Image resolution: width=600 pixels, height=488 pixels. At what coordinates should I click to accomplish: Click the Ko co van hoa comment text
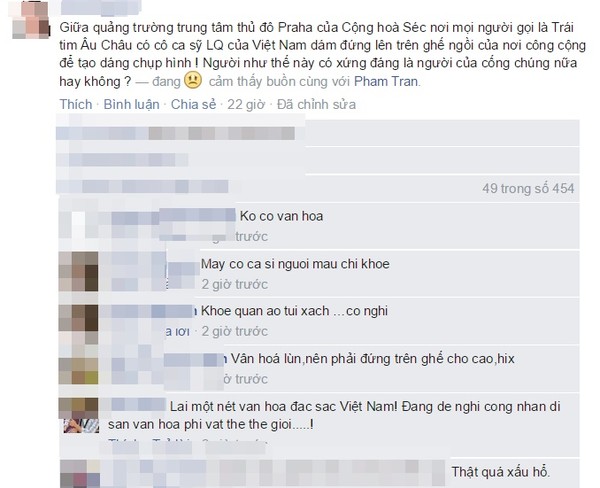(x=281, y=216)
